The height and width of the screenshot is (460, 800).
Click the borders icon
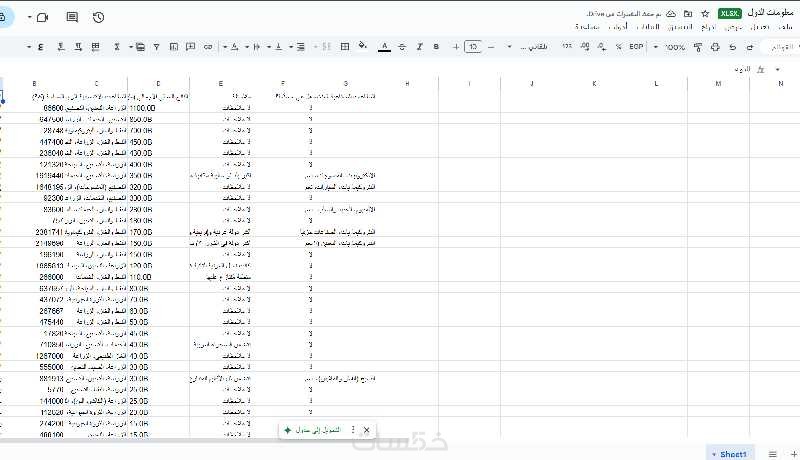pos(345,47)
